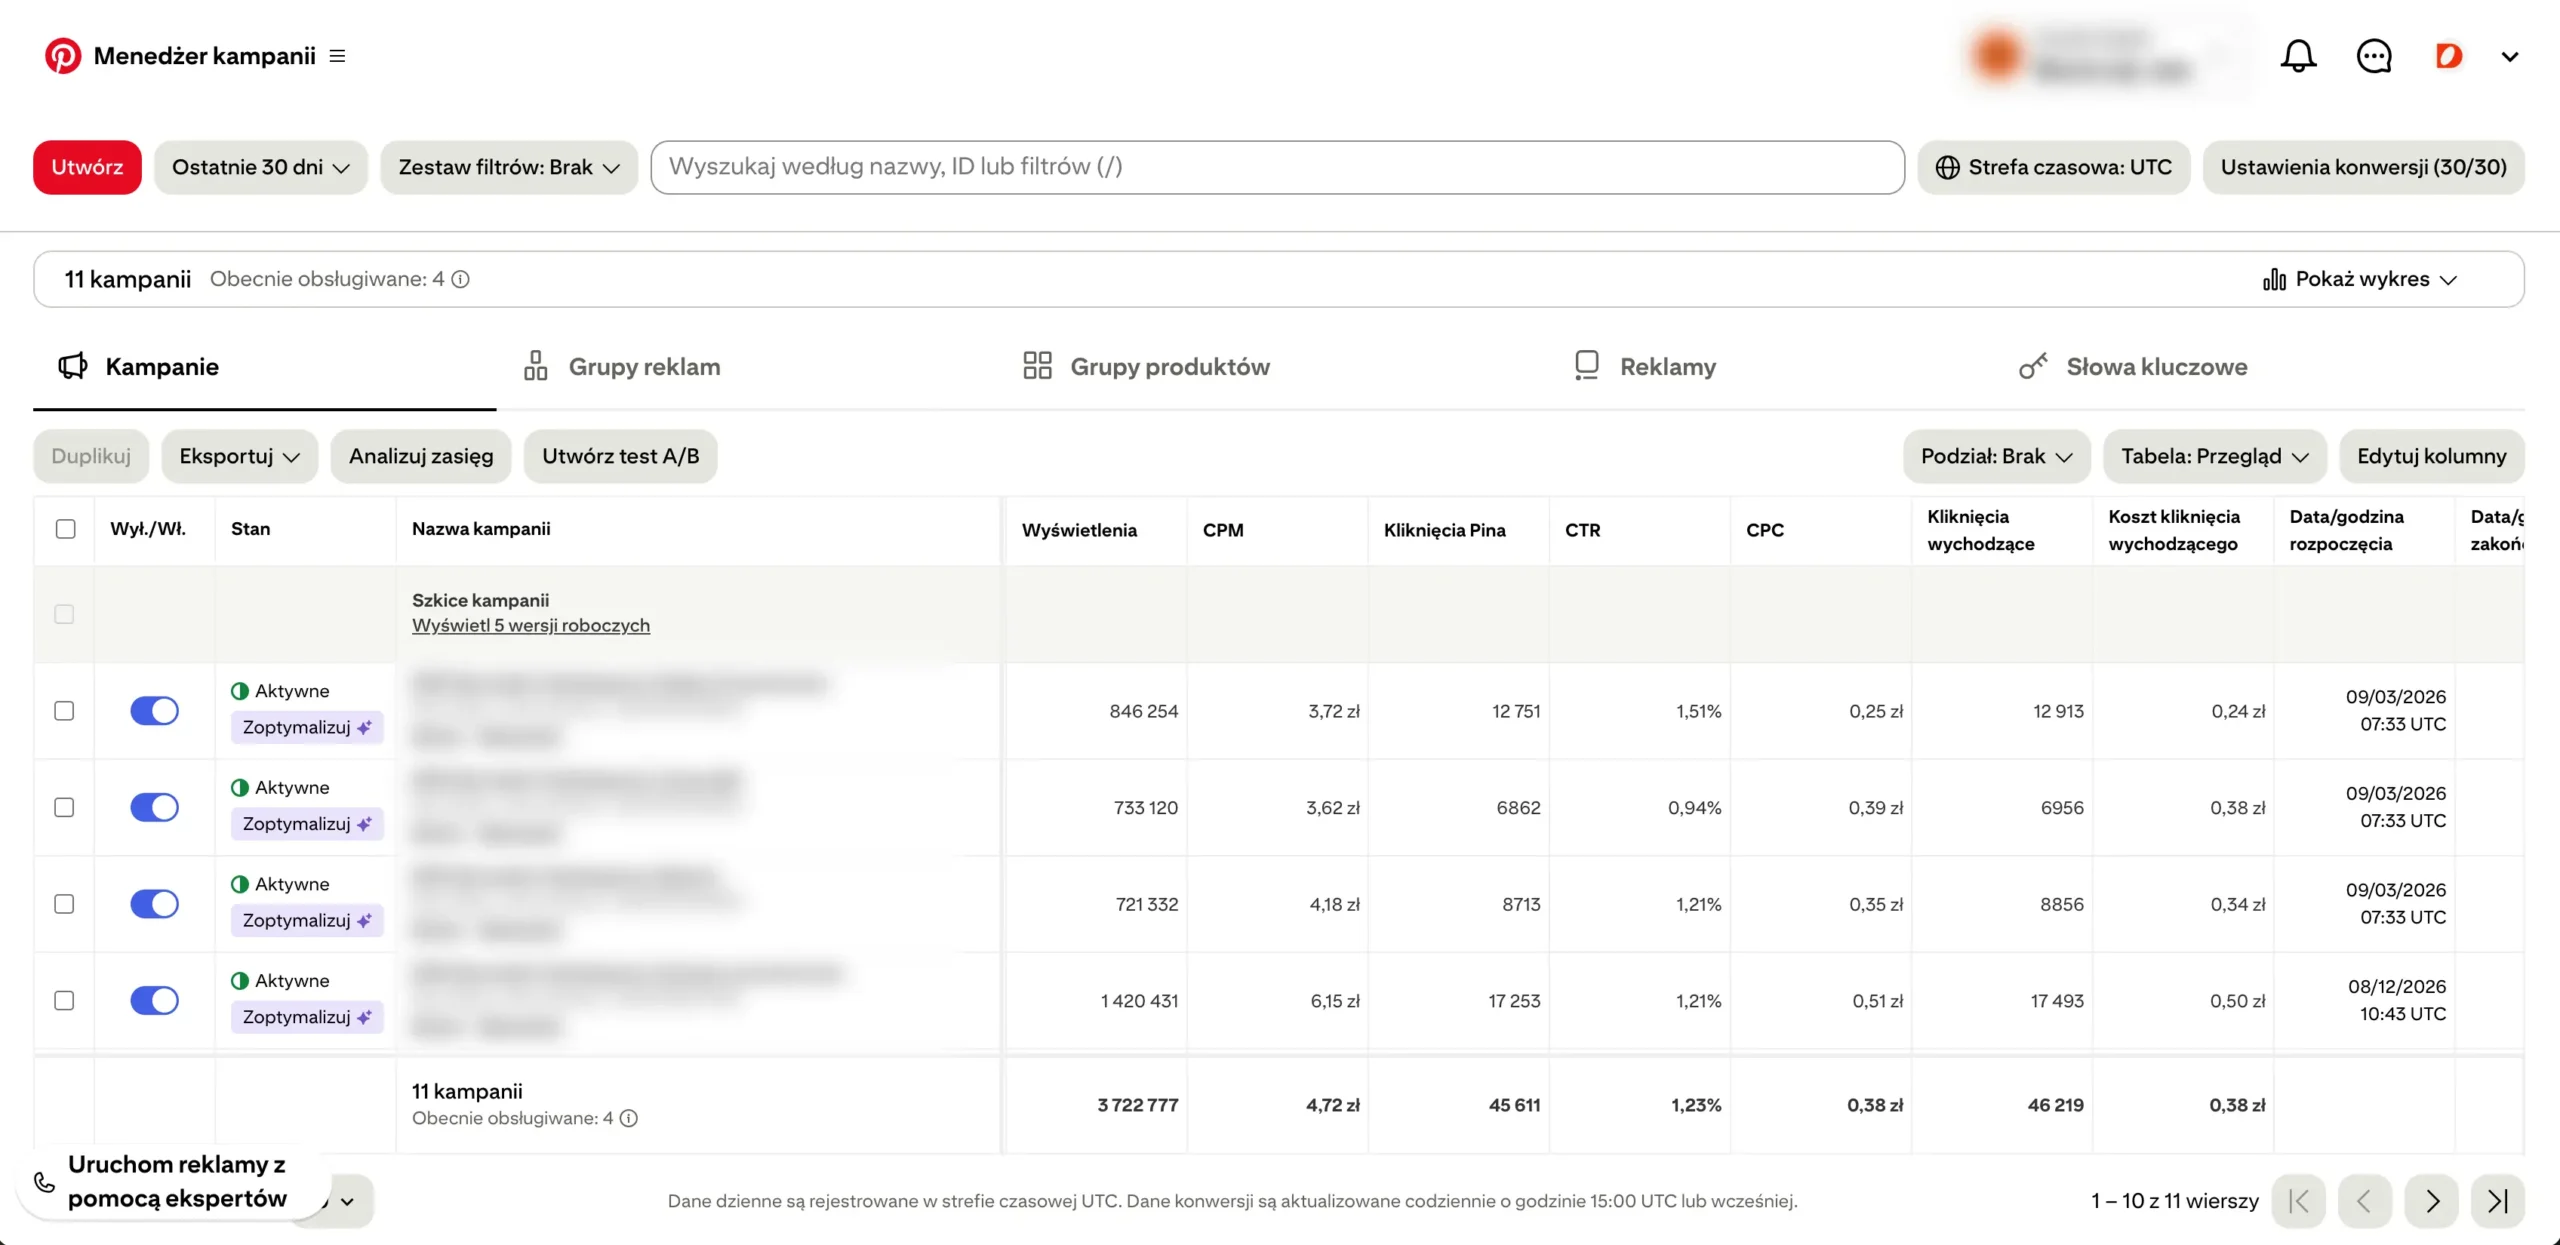Image resolution: width=2560 pixels, height=1245 pixels.
Task: Click the Edytuj kolumny button
Action: click(x=2431, y=456)
